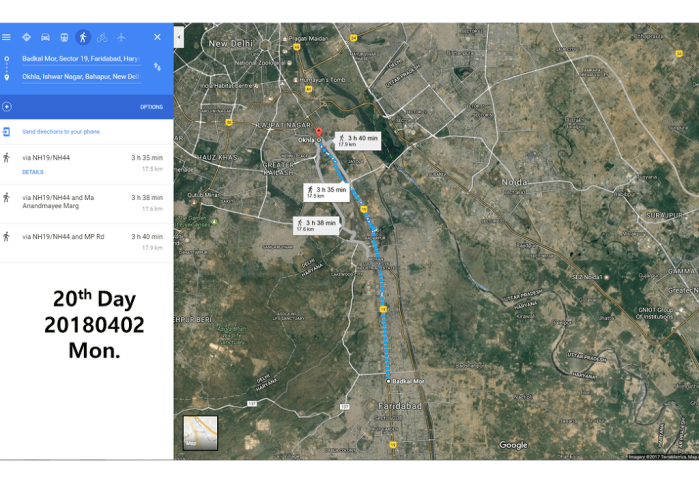Click the 3 h 40 min route label on map
The width and height of the screenshot is (699, 483).
click(357, 140)
